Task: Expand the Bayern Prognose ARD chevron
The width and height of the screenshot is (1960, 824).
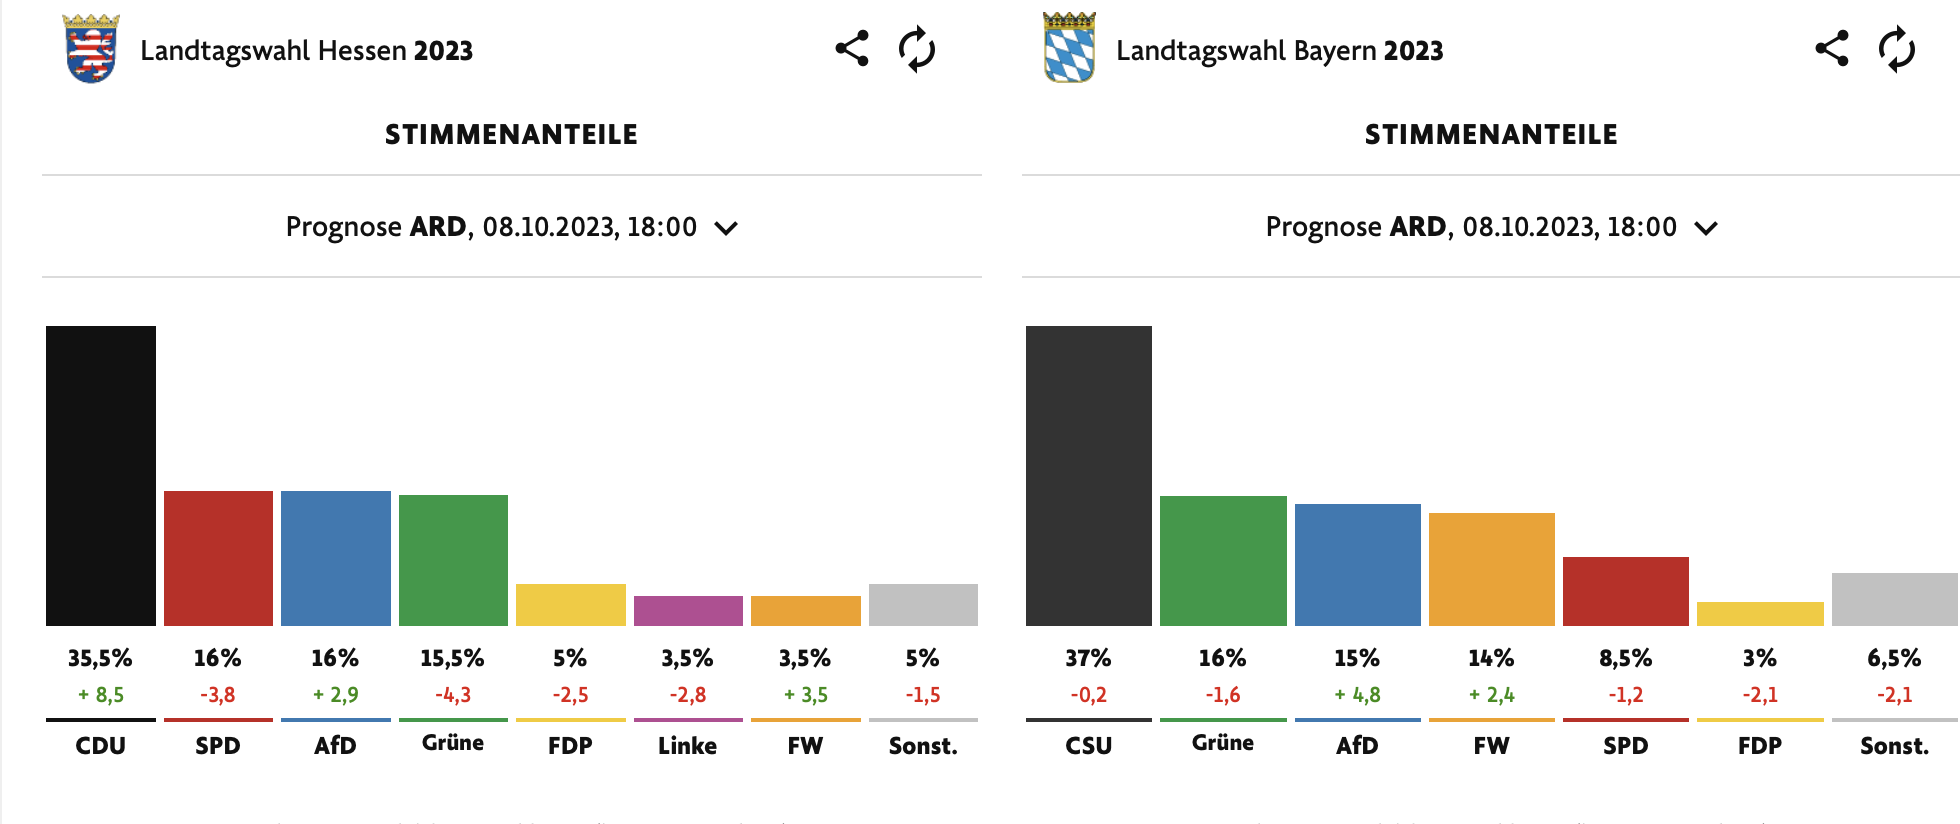Action: (1706, 228)
